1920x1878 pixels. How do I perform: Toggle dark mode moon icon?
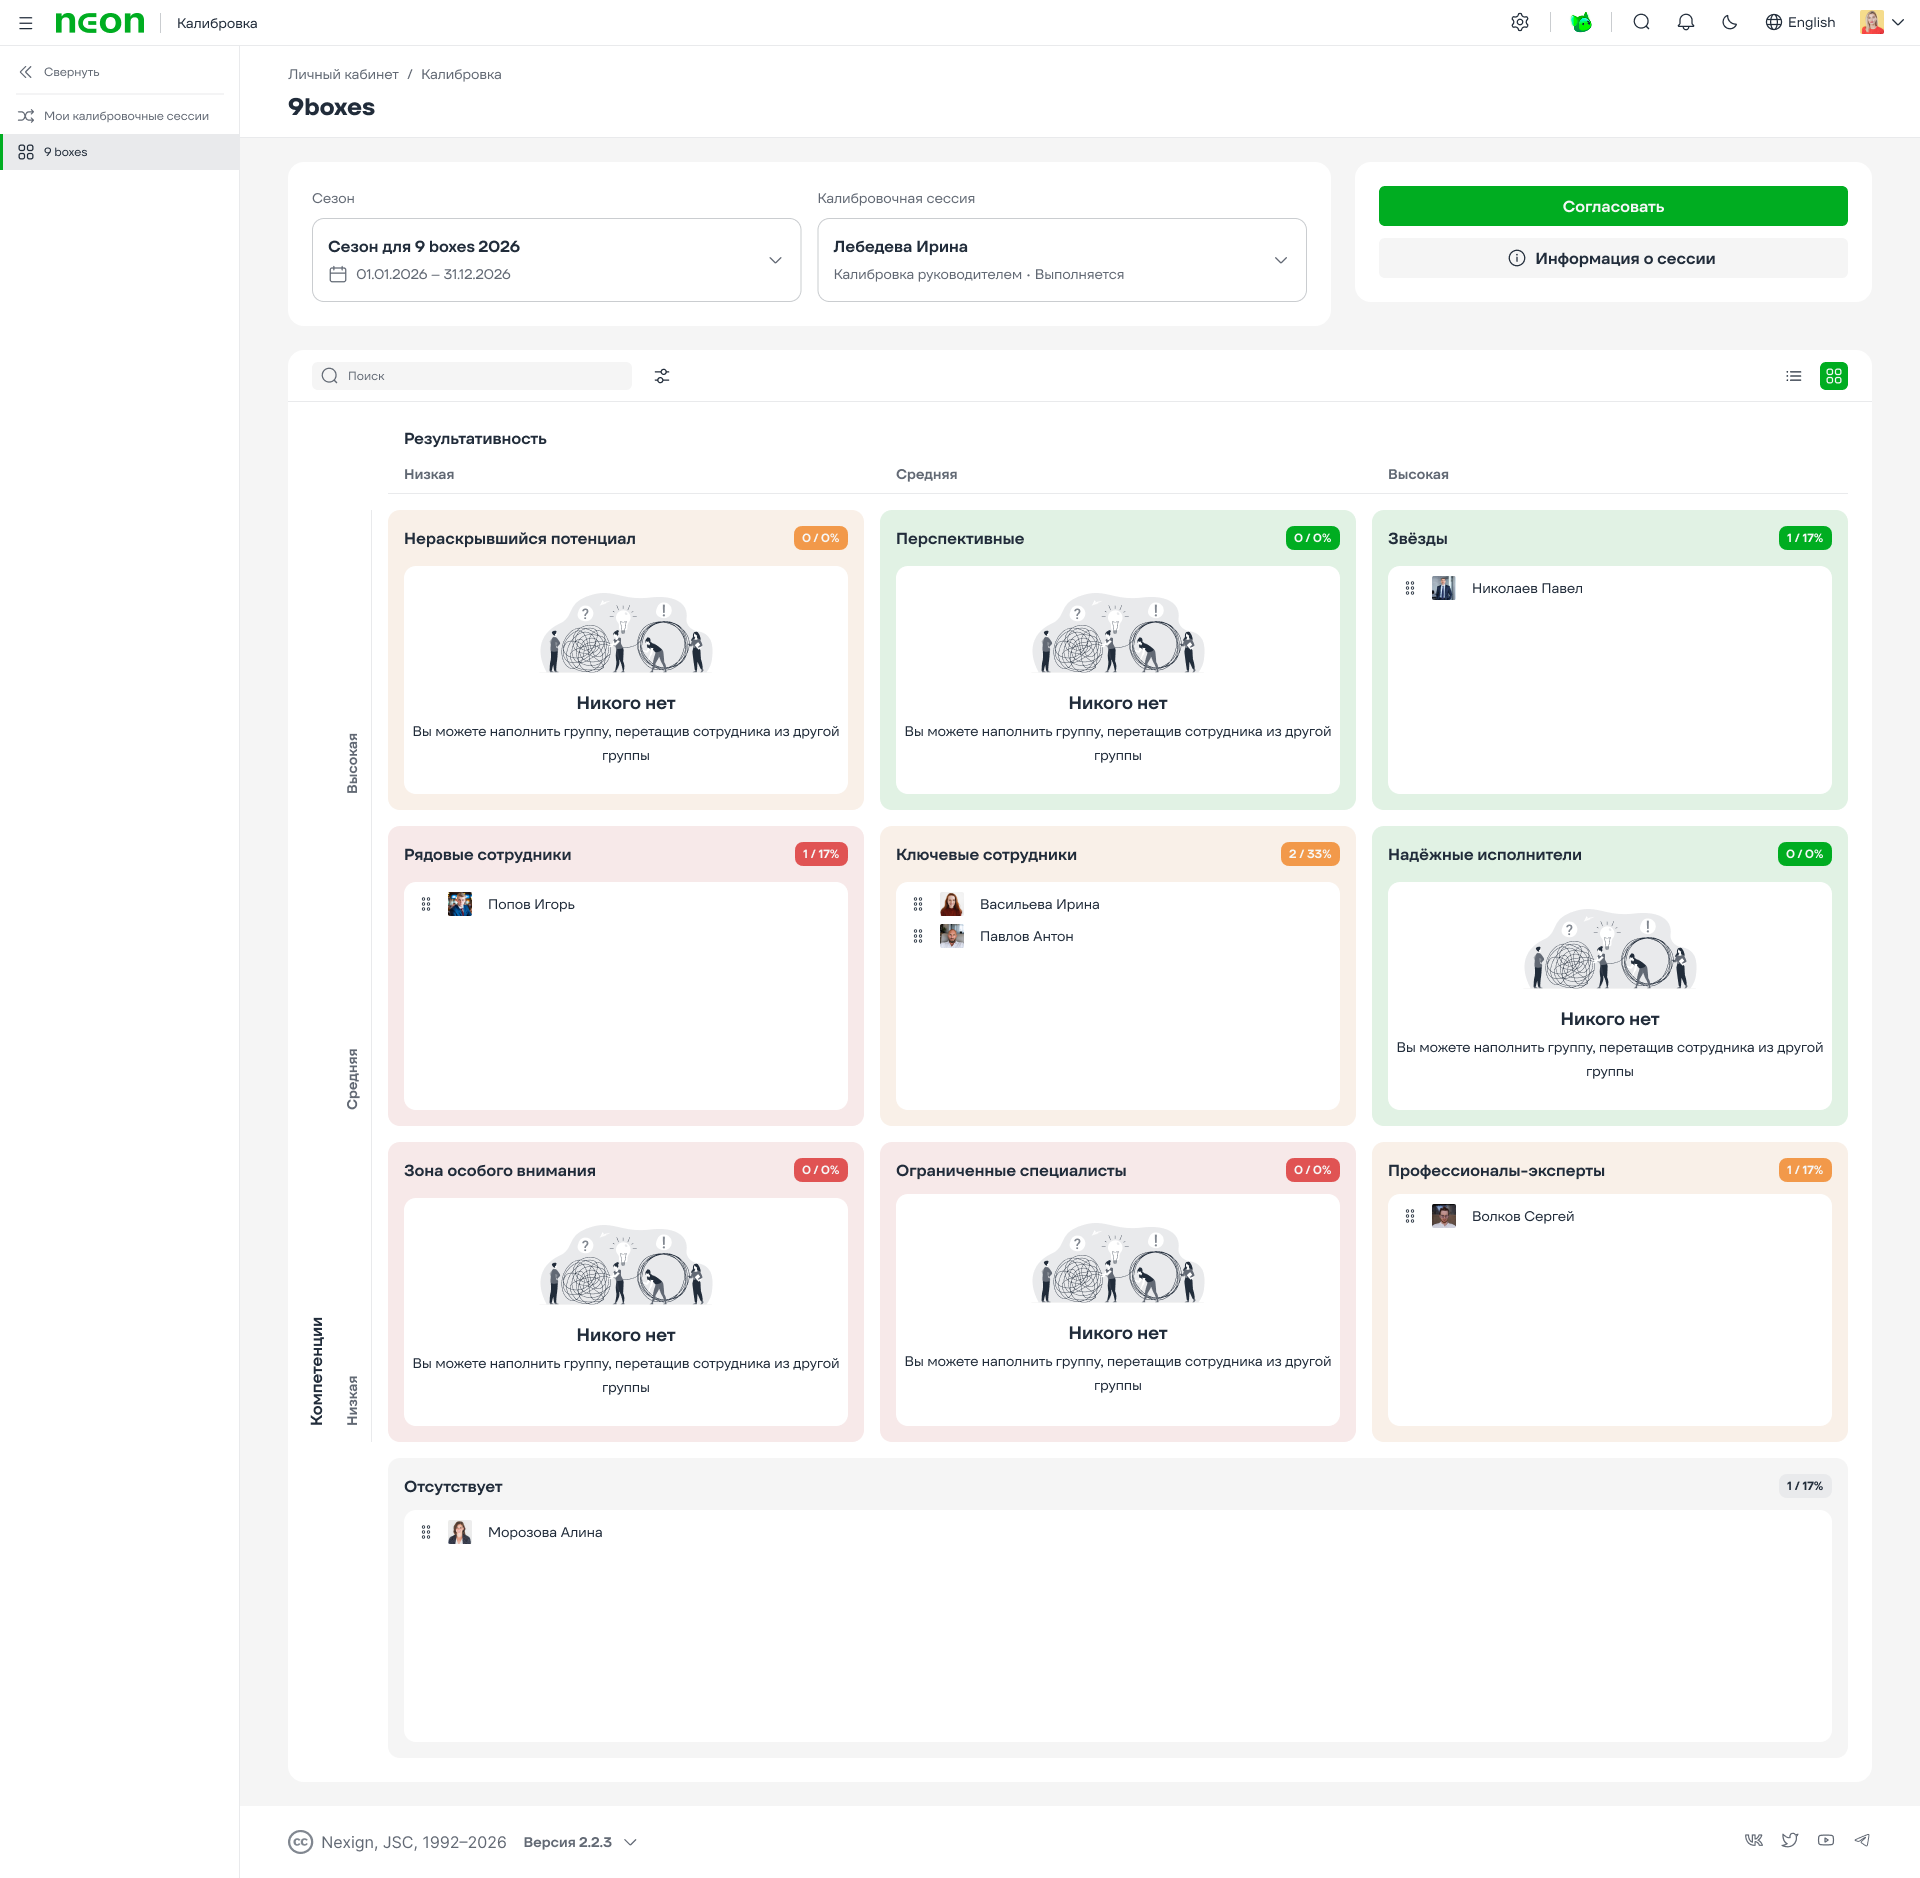(1730, 22)
